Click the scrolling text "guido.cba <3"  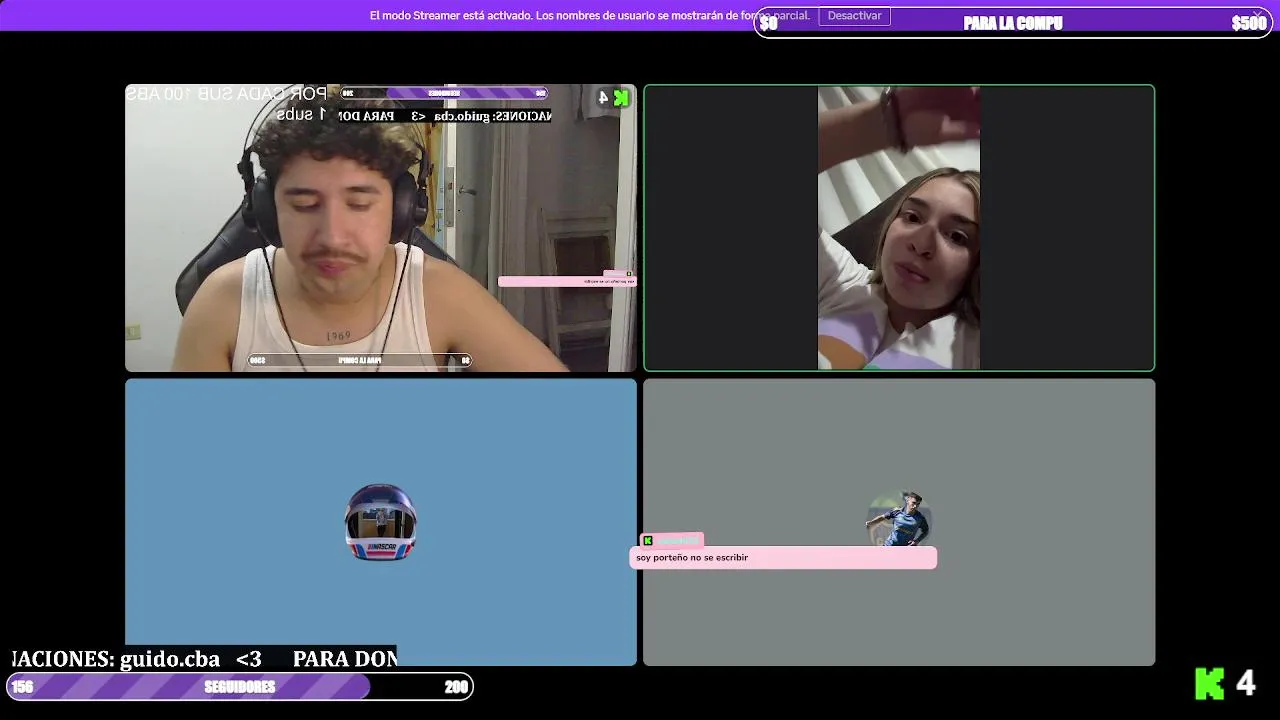tap(190, 659)
